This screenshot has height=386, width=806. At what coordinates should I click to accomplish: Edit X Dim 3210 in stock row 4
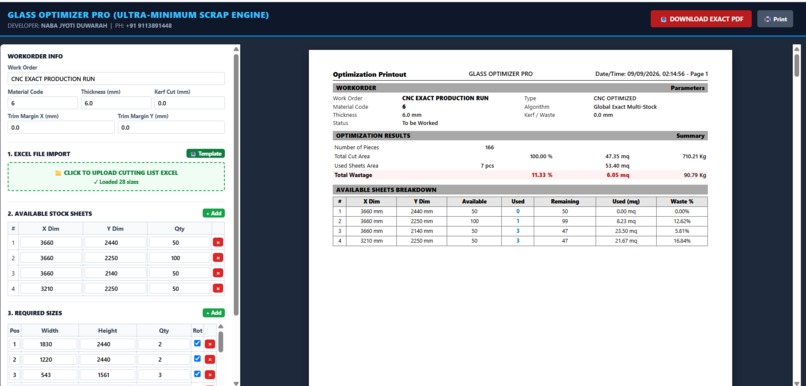tap(51, 288)
